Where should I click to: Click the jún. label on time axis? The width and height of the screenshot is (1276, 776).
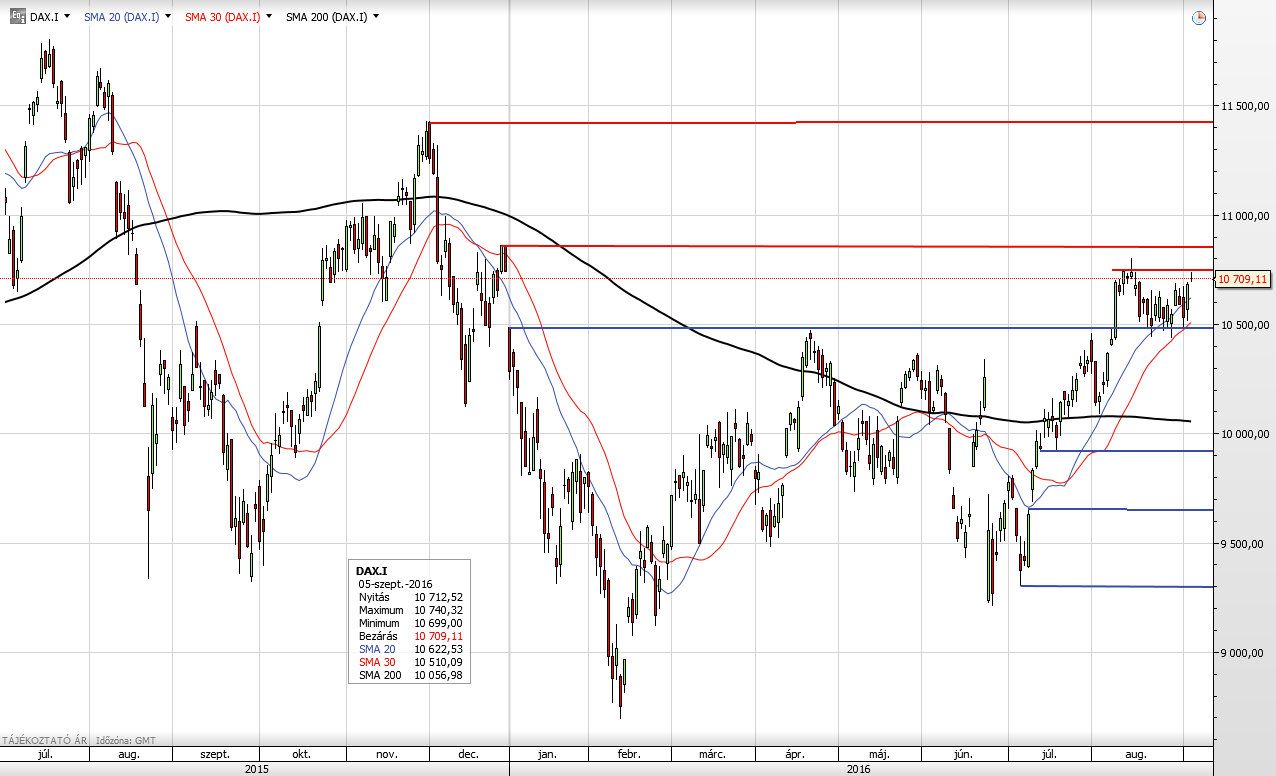(x=962, y=755)
